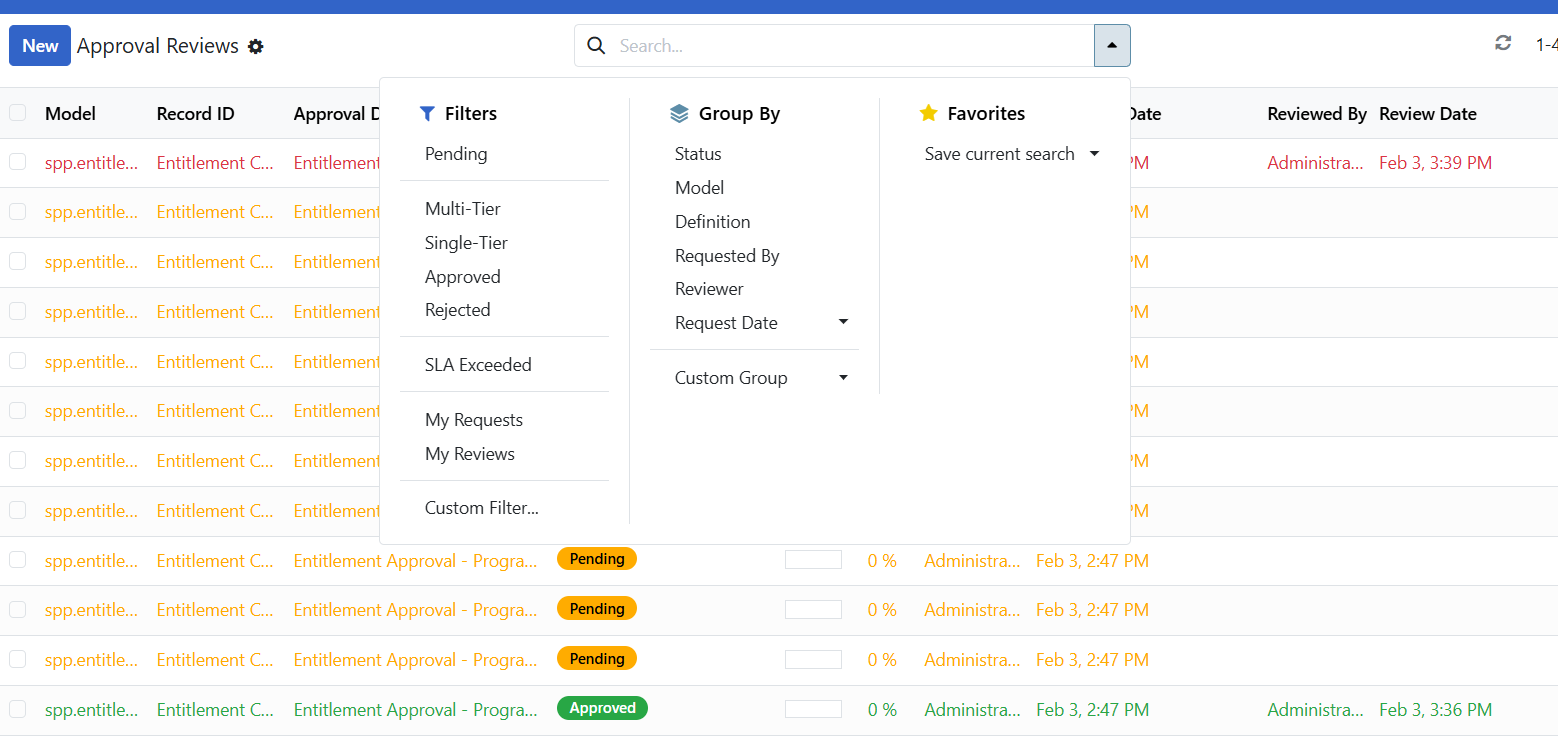Click the search magnifier icon
Viewport: 1558px width, 741px height.
click(x=596, y=46)
